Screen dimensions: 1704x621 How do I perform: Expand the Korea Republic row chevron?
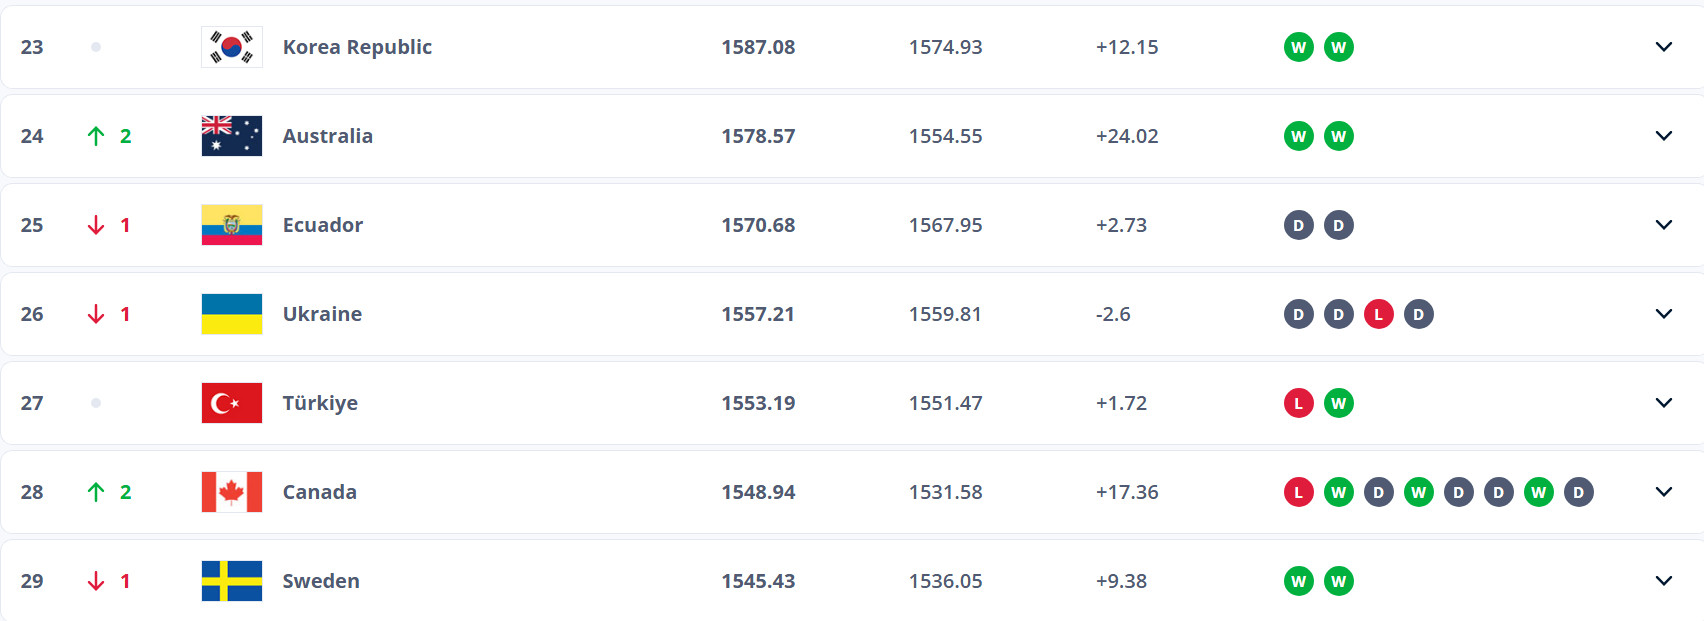click(1664, 47)
